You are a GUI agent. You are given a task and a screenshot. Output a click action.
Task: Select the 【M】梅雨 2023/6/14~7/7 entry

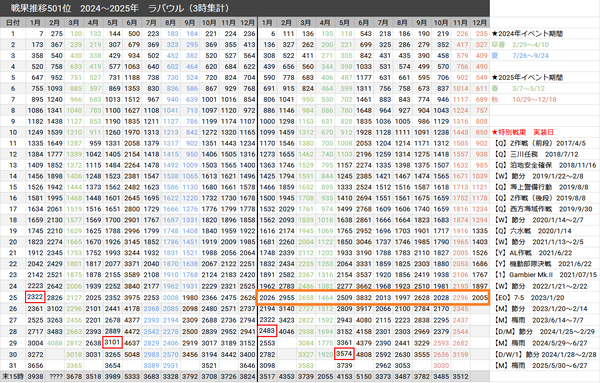click(537, 320)
